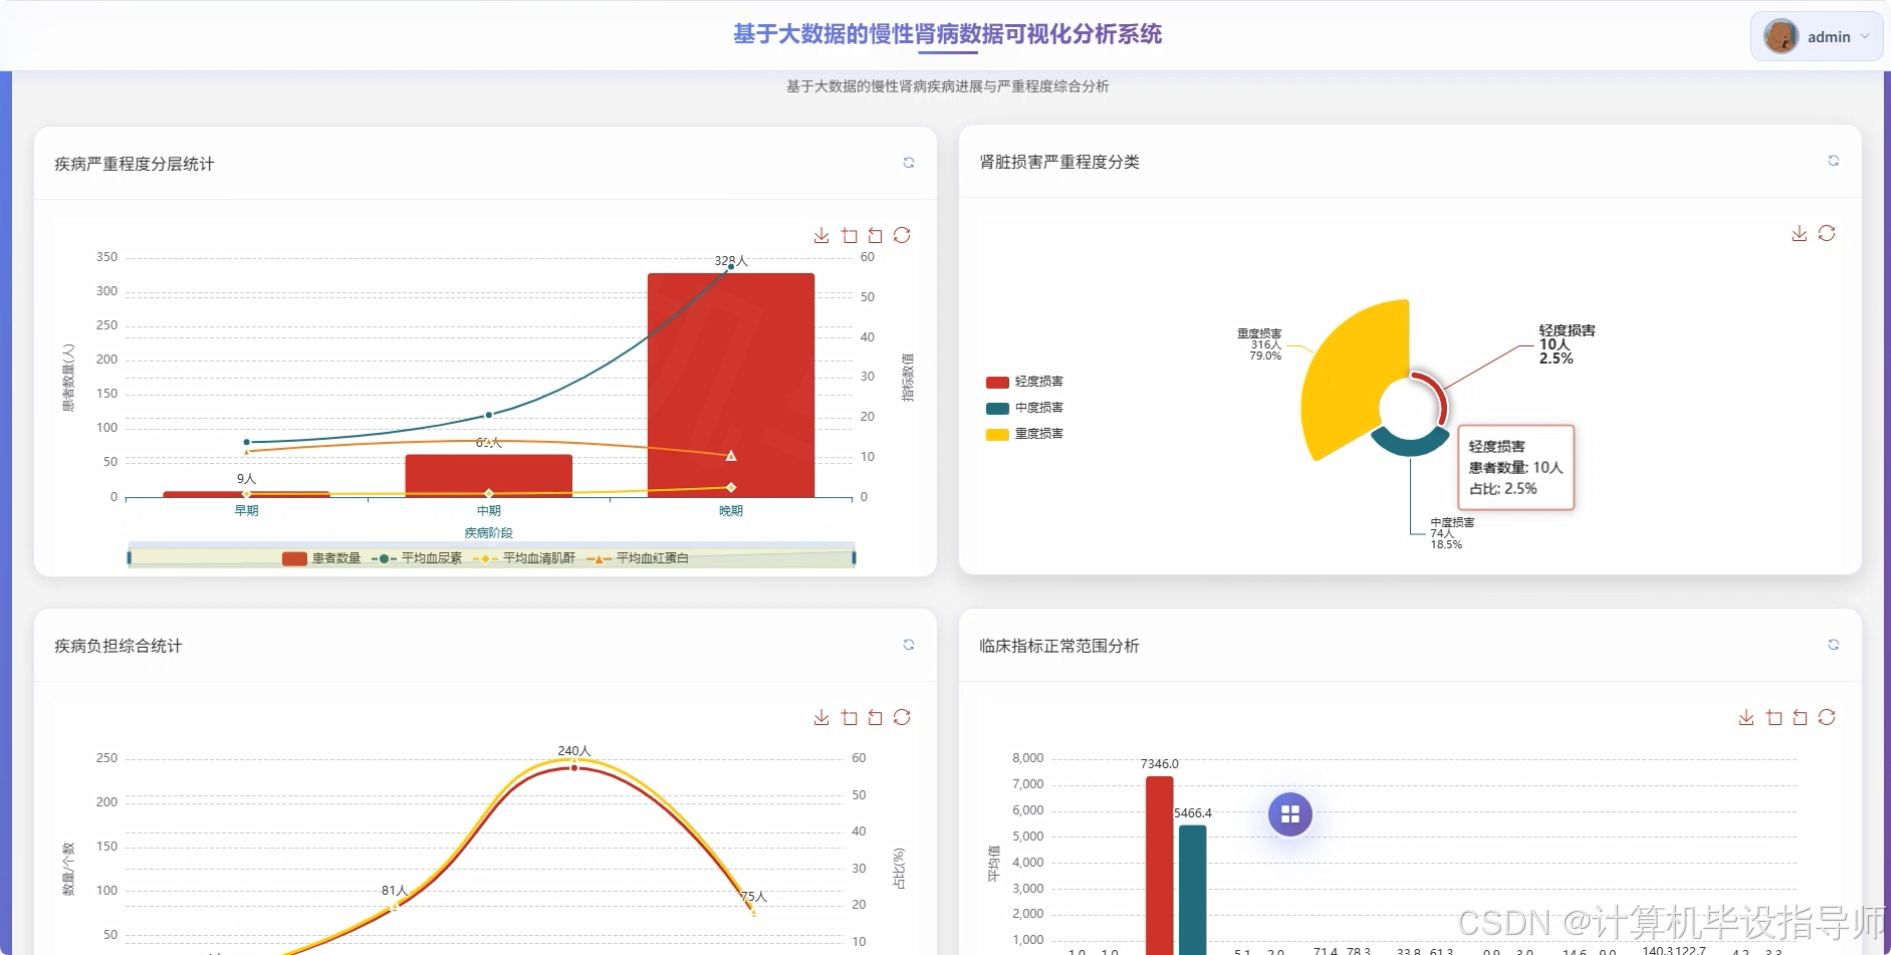Image resolution: width=1891 pixels, height=955 pixels.
Task: Enable area zoom on 临床指标正常范围分析 chart
Action: point(1774,717)
